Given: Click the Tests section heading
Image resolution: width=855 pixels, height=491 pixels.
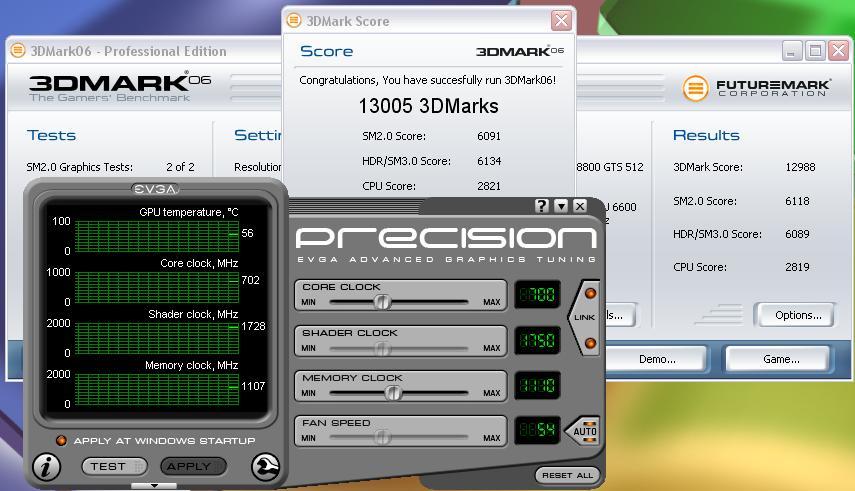Looking at the screenshot, I should click(51, 135).
